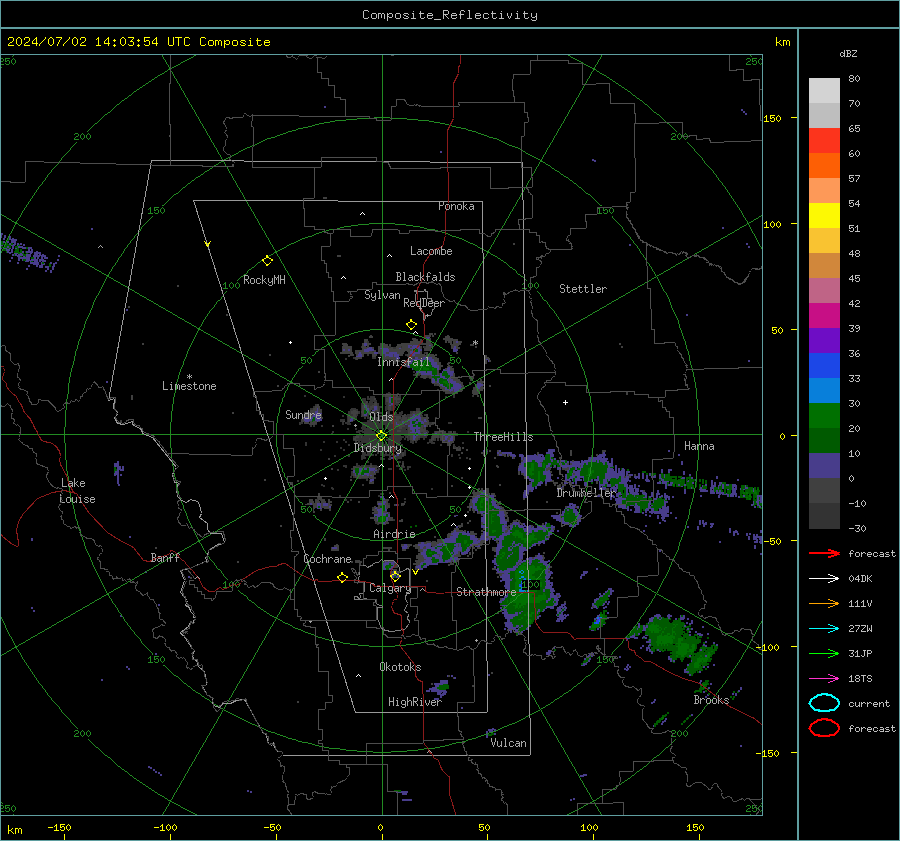Click the Drumheller label on map
This screenshot has width=900, height=841.
(586, 493)
